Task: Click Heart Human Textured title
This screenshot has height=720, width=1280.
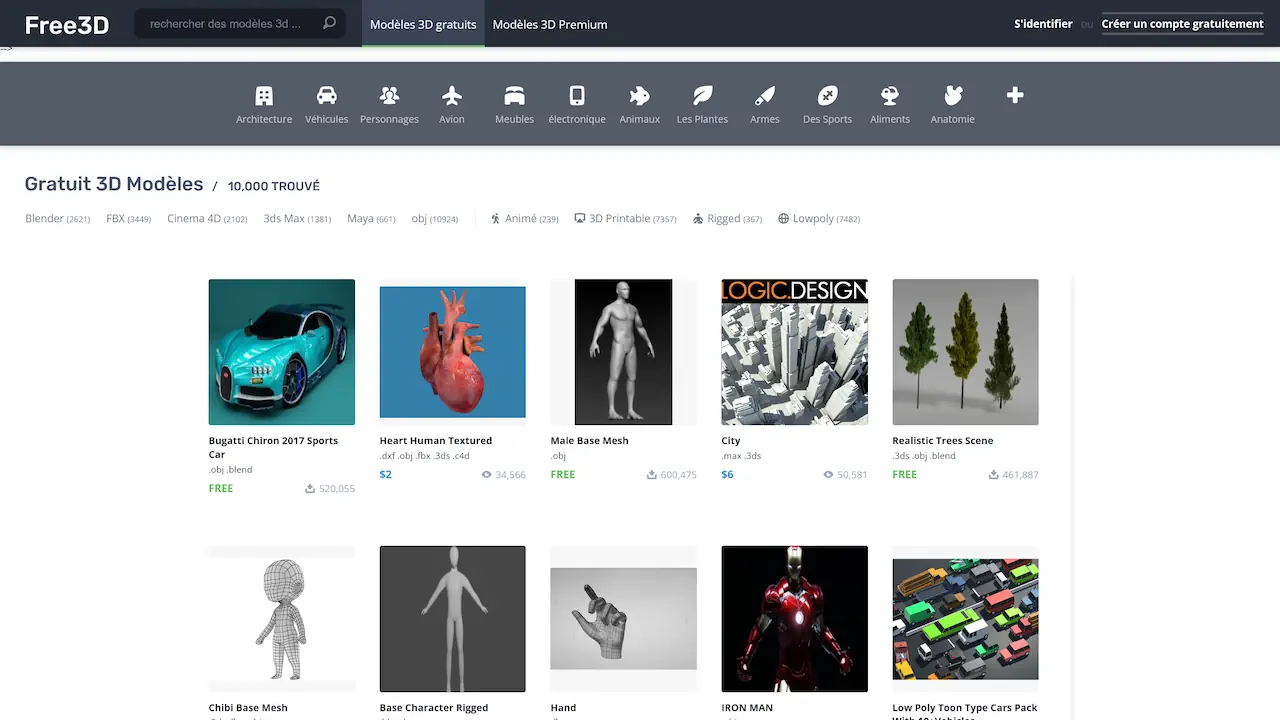Action: coord(436,440)
